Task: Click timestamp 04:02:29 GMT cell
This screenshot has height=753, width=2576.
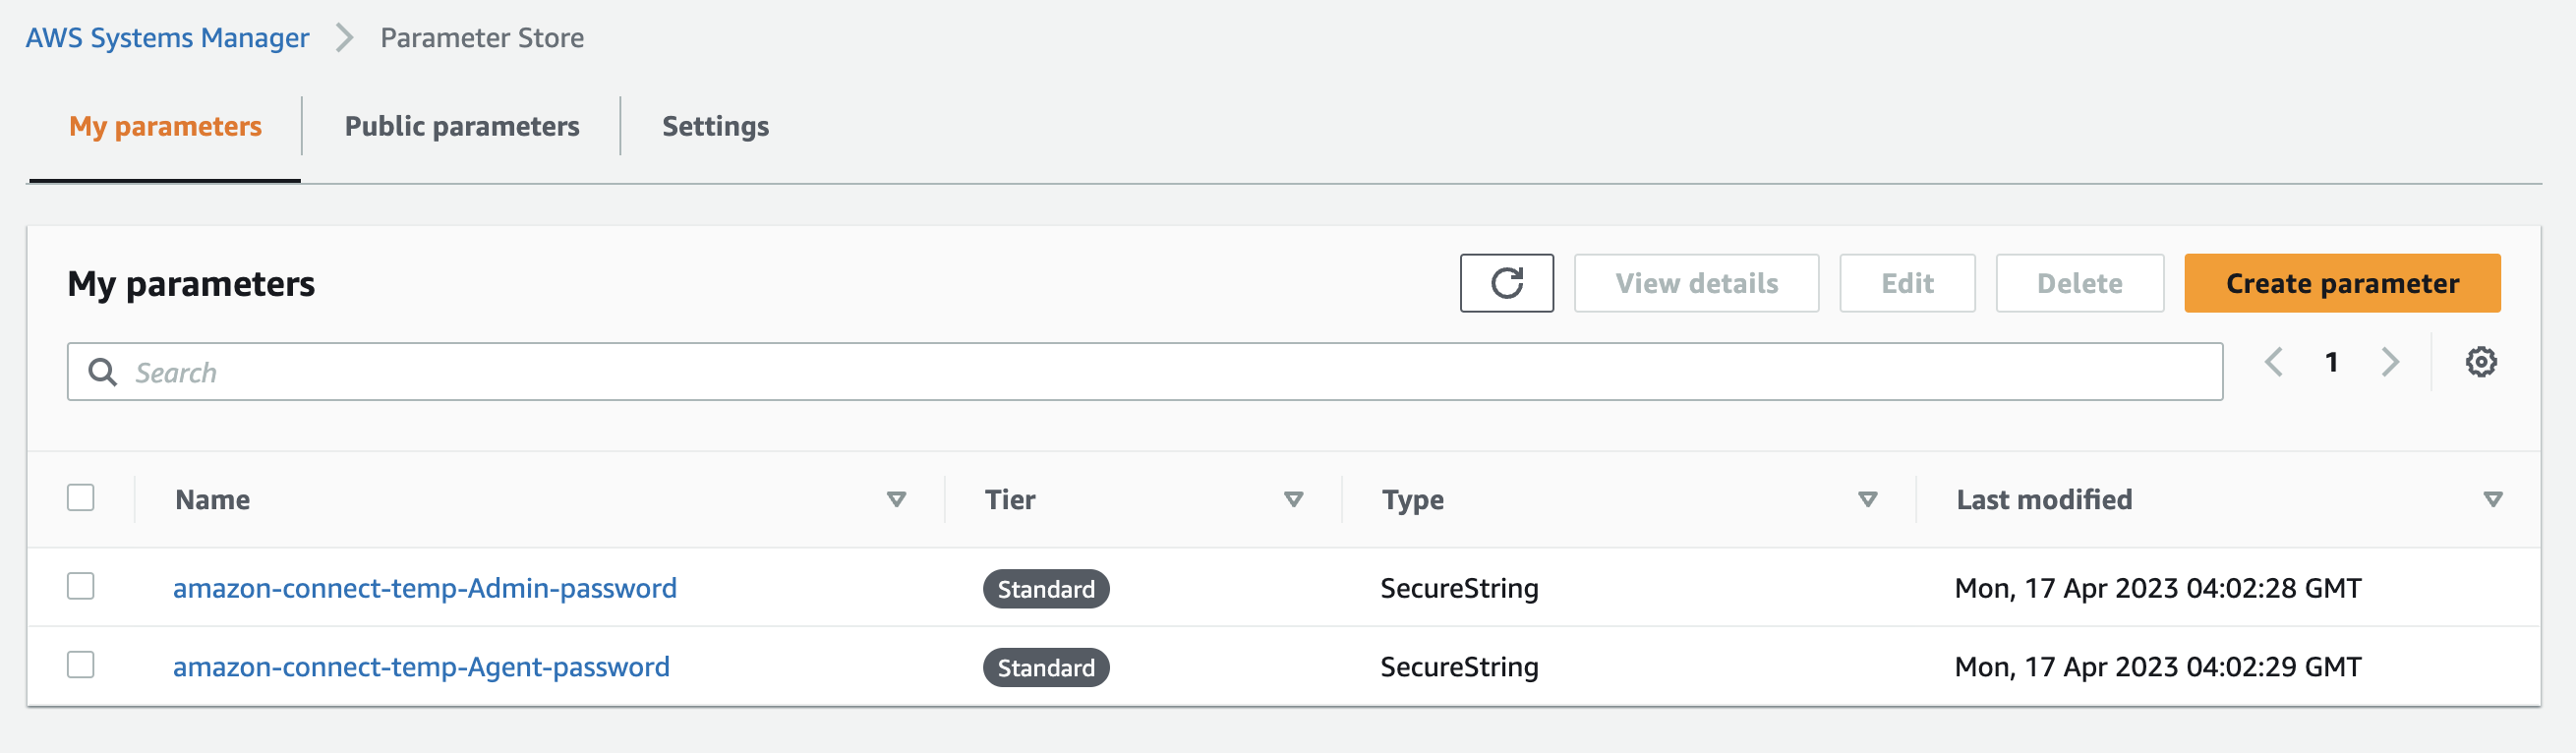Action: 2158,667
